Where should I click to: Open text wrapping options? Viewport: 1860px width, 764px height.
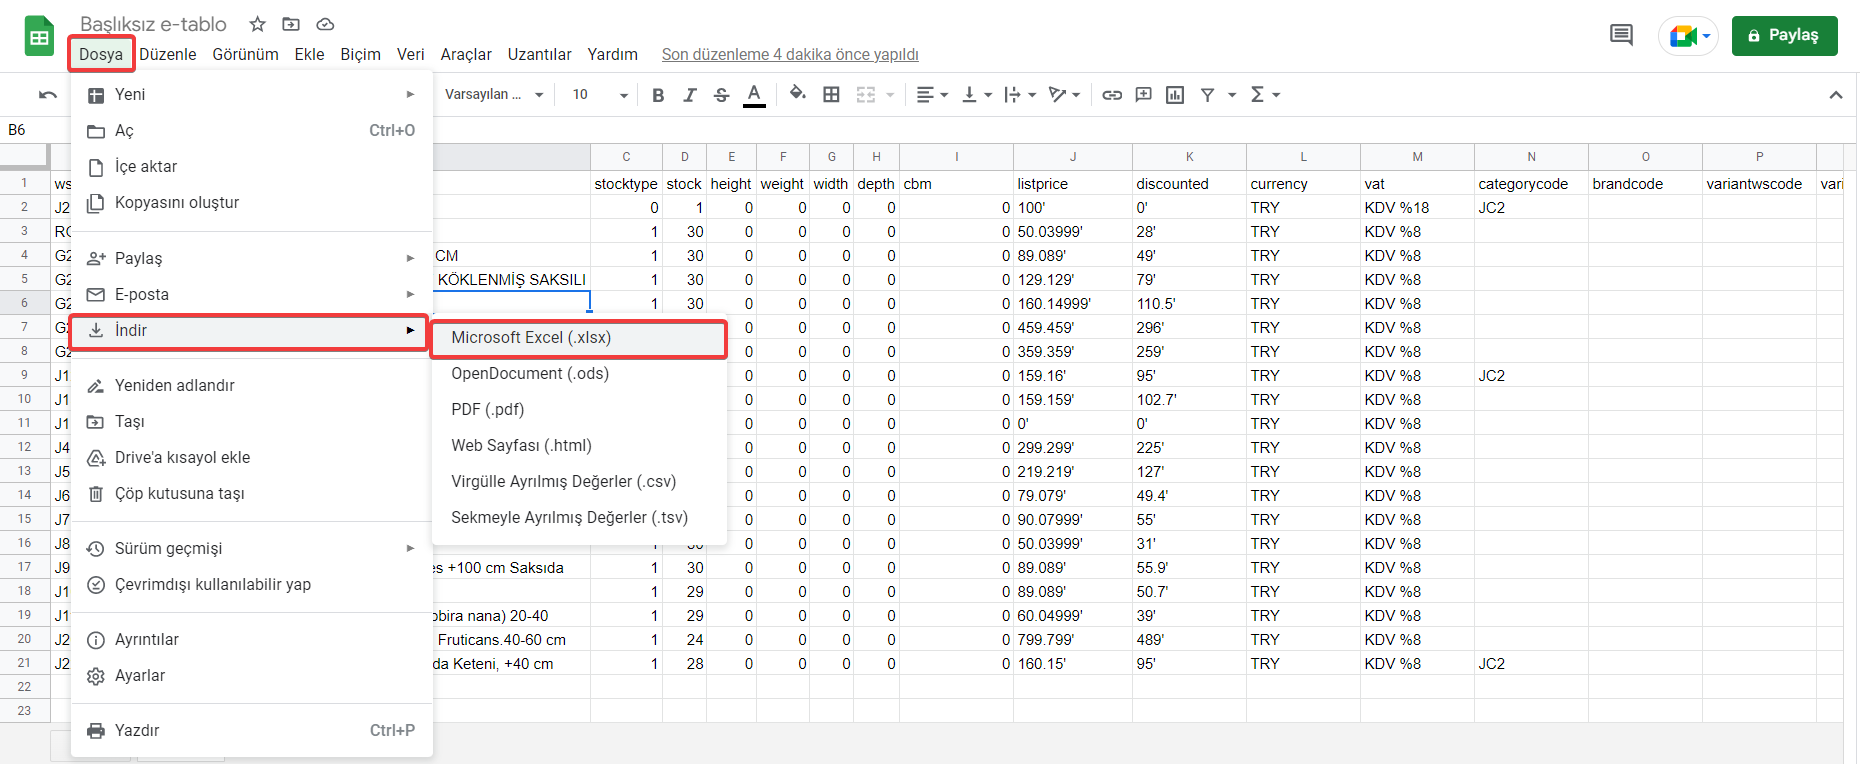1020,95
